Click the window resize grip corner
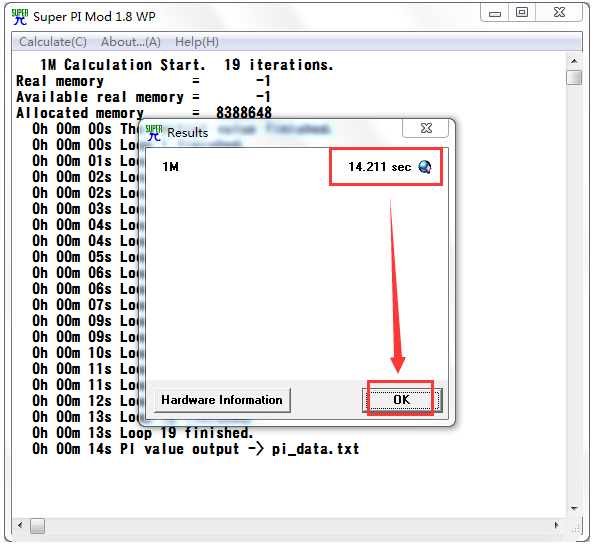This screenshot has width=595, height=545. [576, 527]
